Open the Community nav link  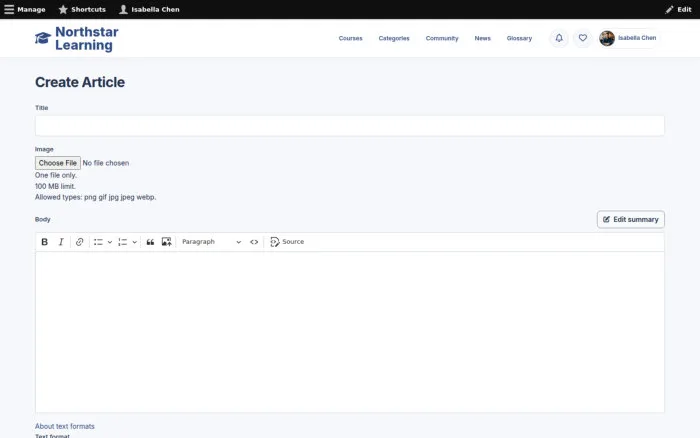442,38
